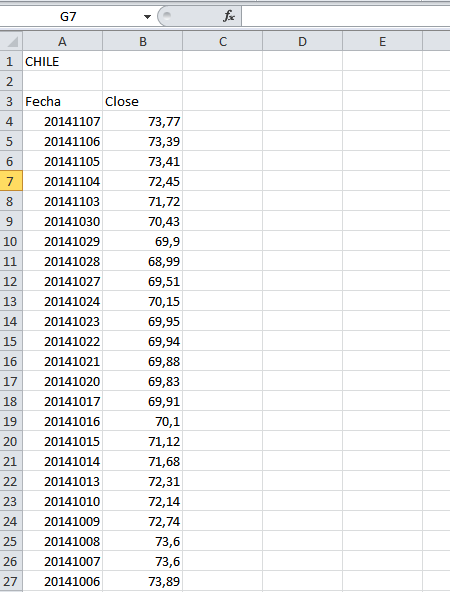
Task: Select column C header
Action: tap(223, 41)
